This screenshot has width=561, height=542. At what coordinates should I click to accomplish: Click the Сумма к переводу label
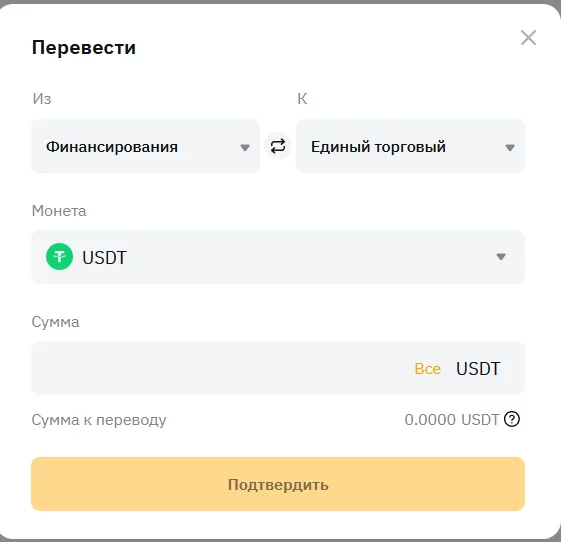pos(99,420)
